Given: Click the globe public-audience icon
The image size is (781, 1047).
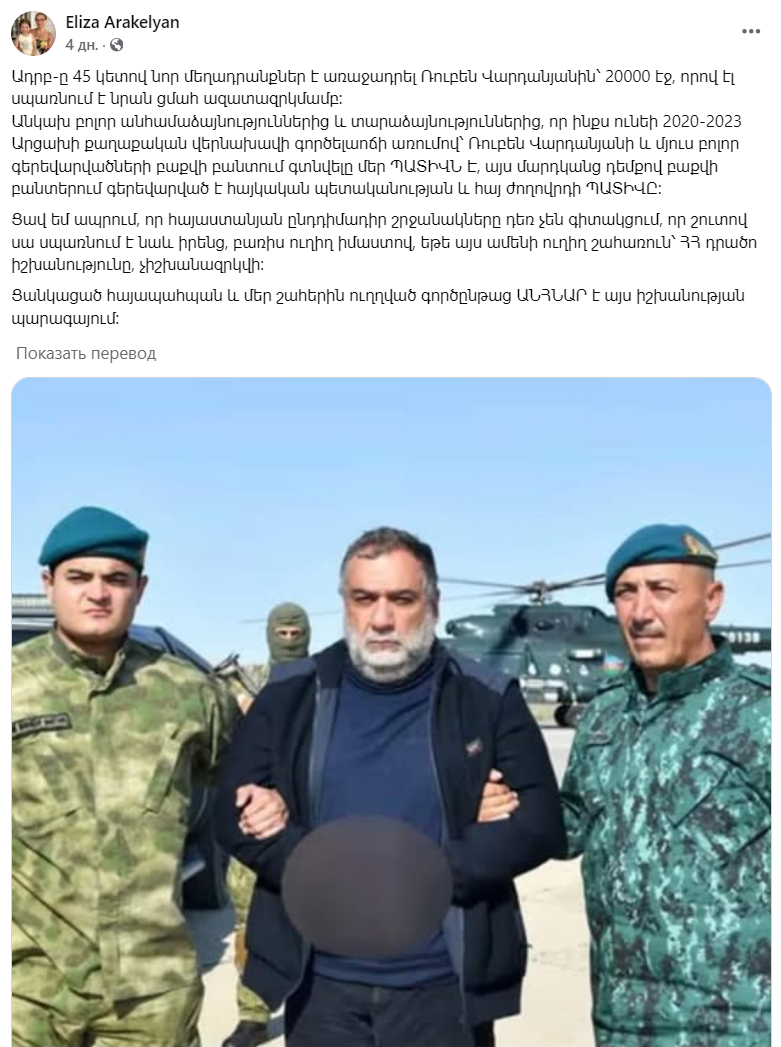Looking at the screenshot, I should 116,45.
